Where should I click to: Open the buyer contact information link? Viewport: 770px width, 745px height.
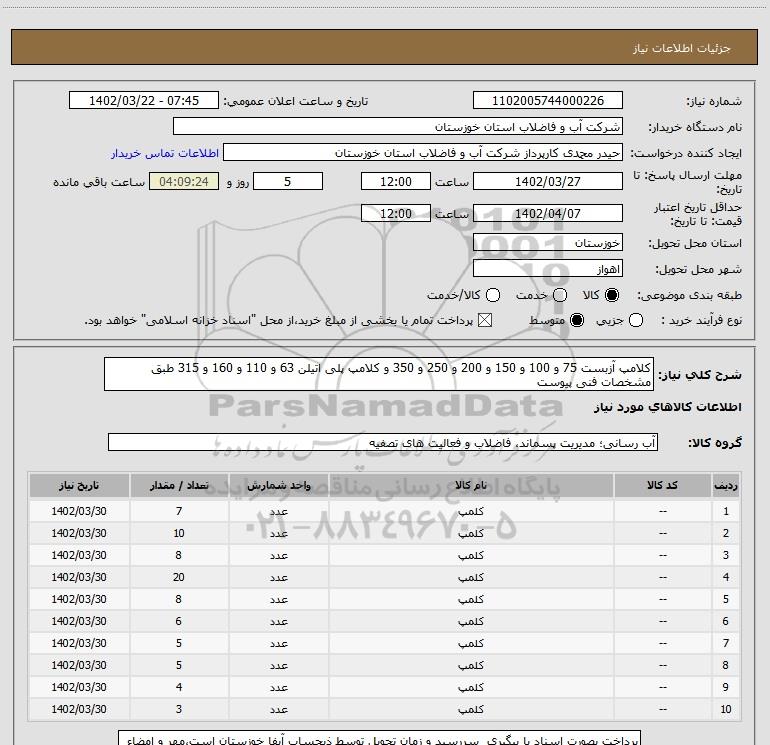point(165,153)
